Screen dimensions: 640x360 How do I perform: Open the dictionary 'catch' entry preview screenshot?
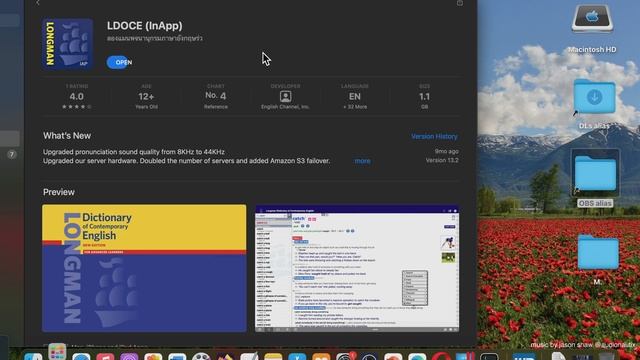click(357, 268)
